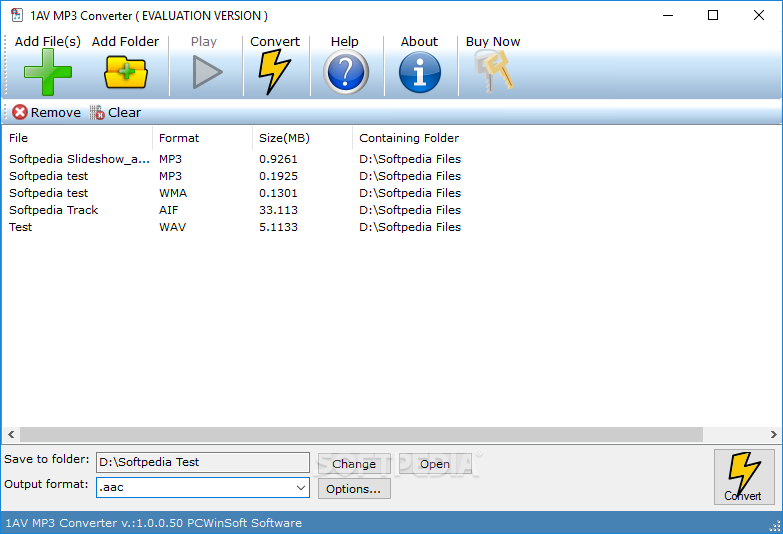Click the Buy Now label in the toolbar
The width and height of the screenshot is (783, 534).
point(493,41)
